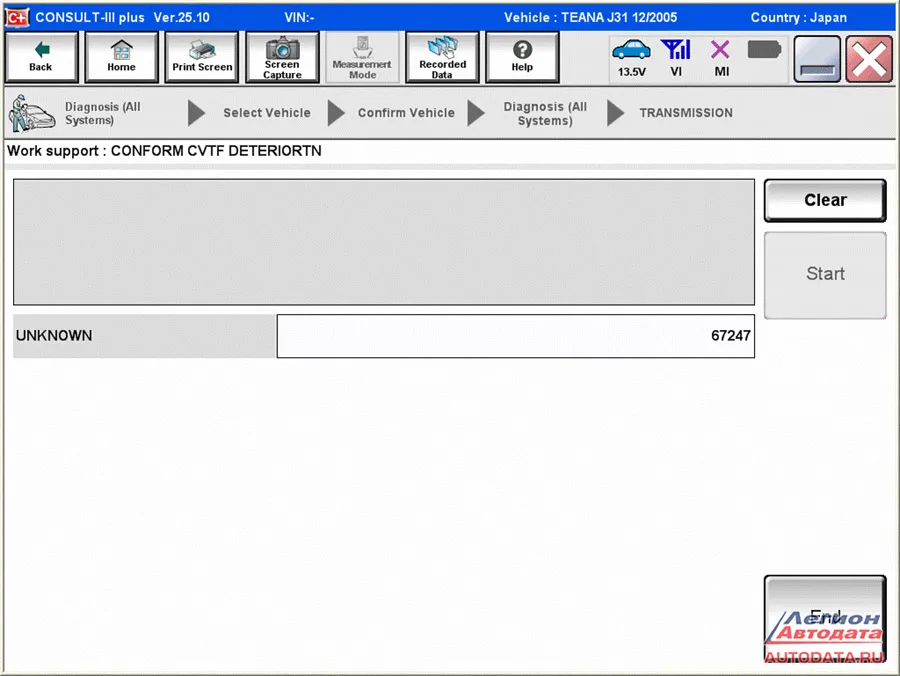
Task: Close the application with red X
Action: [x=869, y=59]
